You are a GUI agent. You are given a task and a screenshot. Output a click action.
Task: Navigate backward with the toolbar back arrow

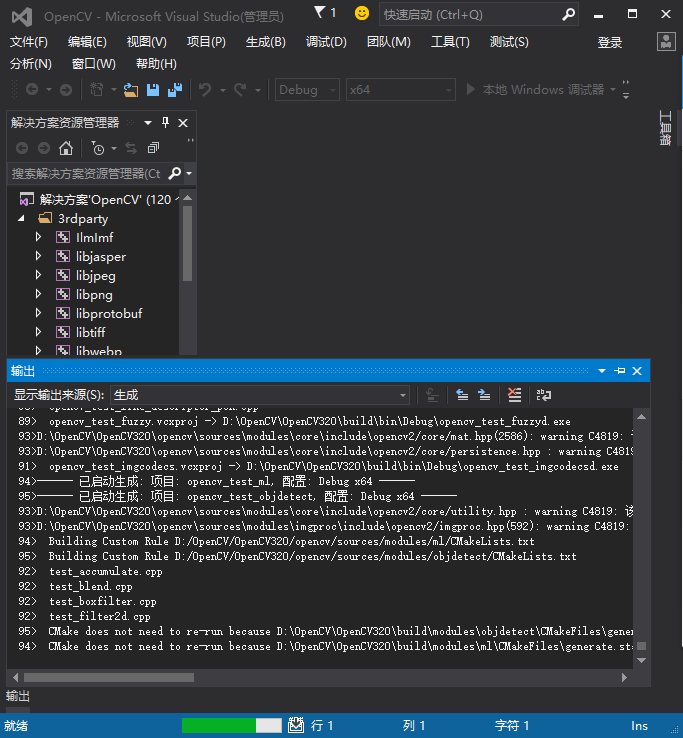click(x=32, y=89)
